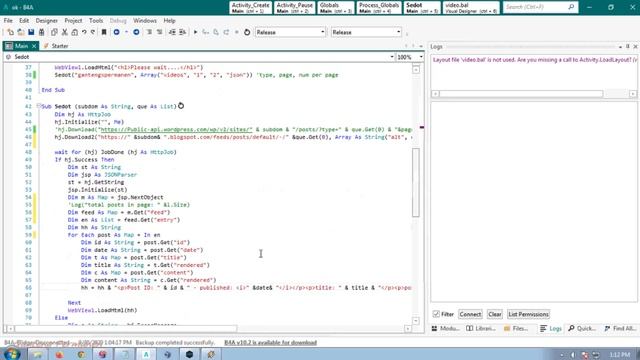Toggle bookmark with the bookmark icon

click(104, 32)
